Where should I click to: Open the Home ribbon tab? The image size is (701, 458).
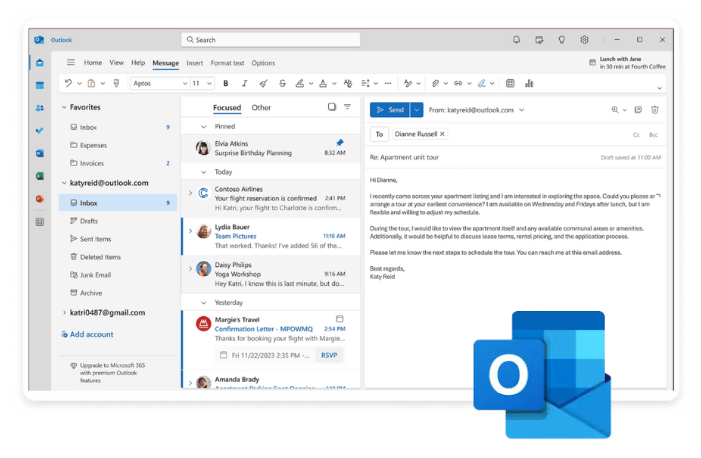(x=93, y=63)
